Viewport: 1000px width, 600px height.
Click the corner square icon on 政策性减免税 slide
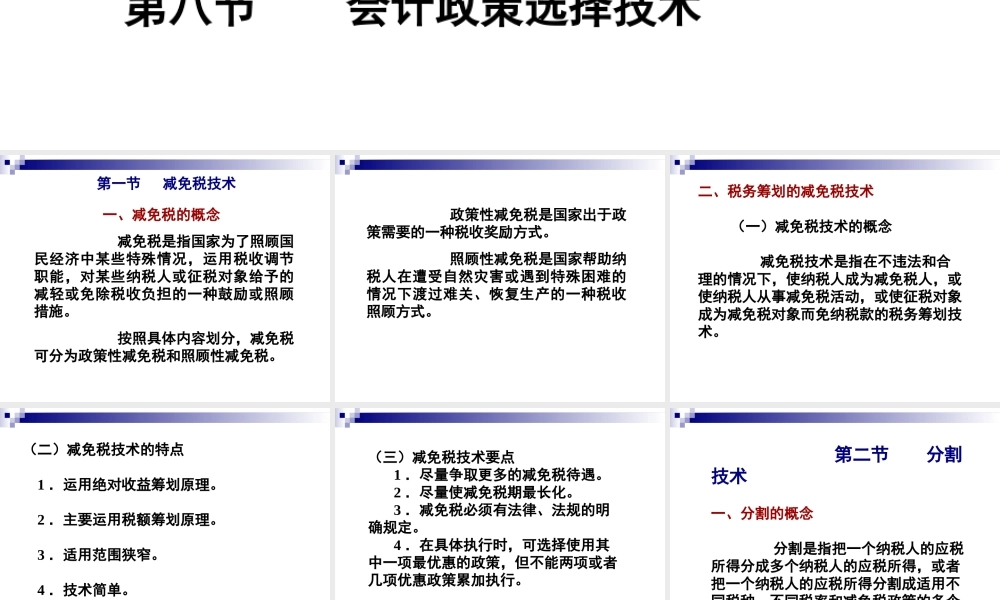pyautogui.click(x=343, y=163)
